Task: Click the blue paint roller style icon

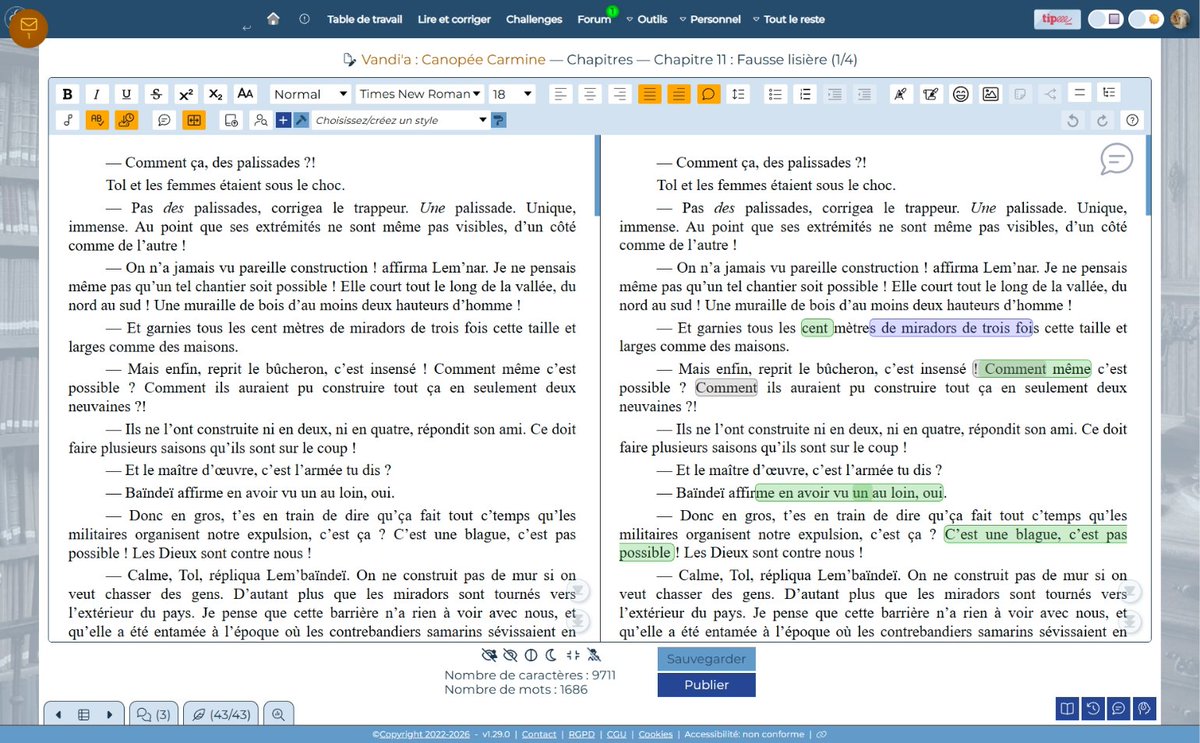Action: click(x=498, y=120)
